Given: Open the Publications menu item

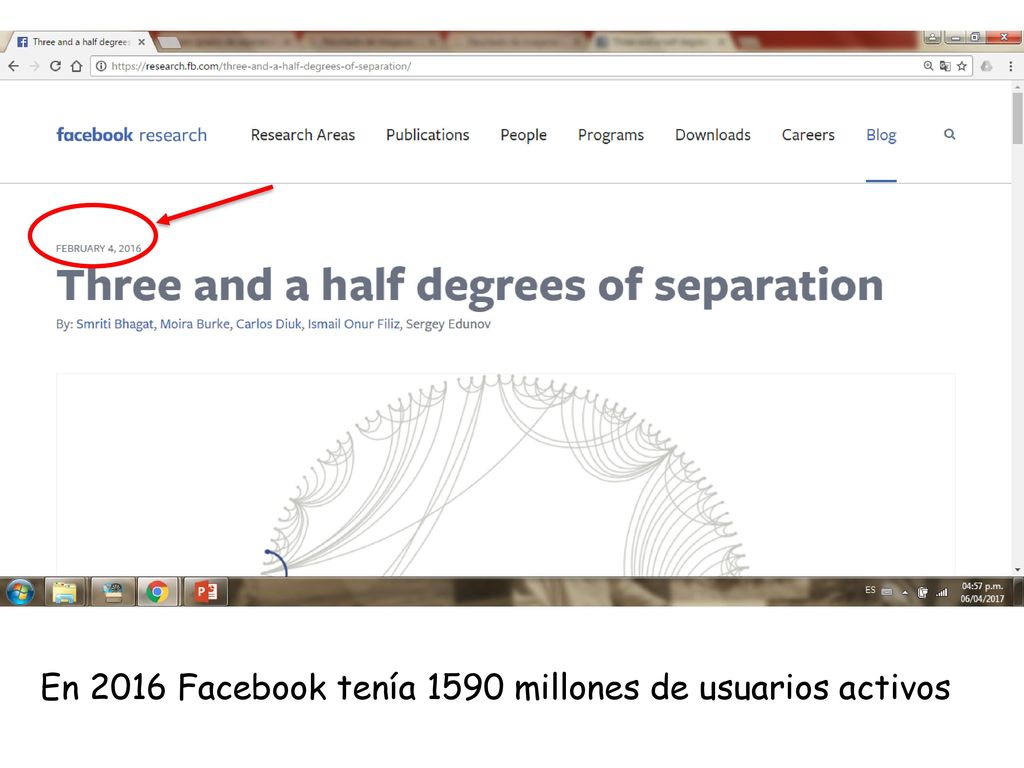Looking at the screenshot, I should tap(428, 135).
